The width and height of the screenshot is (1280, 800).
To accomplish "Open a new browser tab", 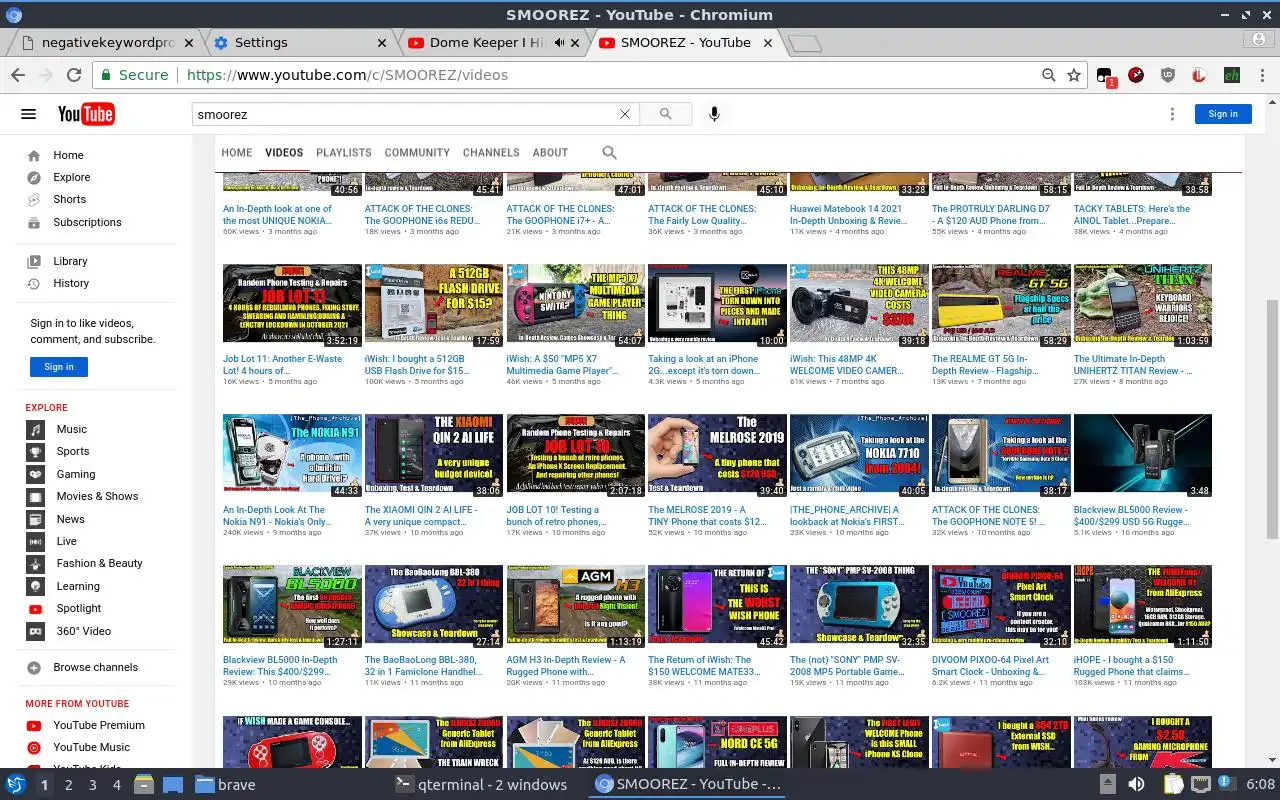I will [804, 43].
